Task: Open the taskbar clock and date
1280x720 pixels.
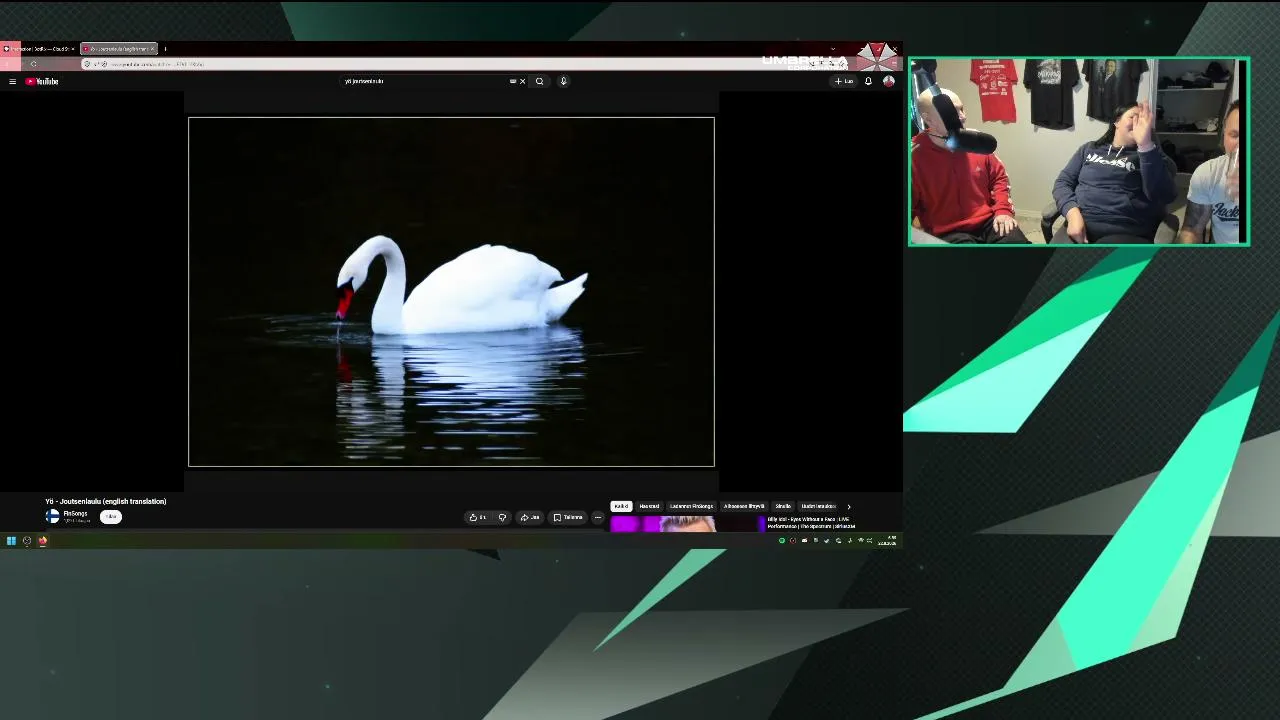Action: [888, 541]
